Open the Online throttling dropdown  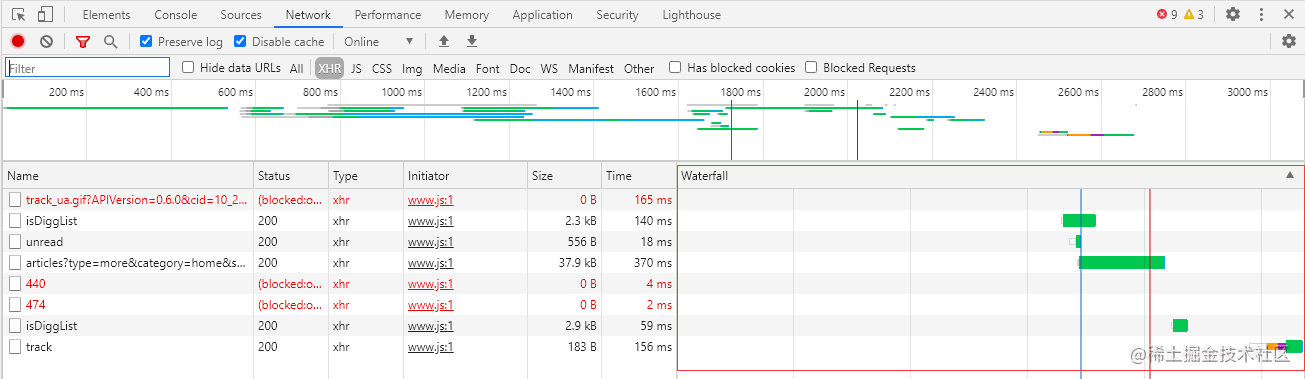pos(379,41)
